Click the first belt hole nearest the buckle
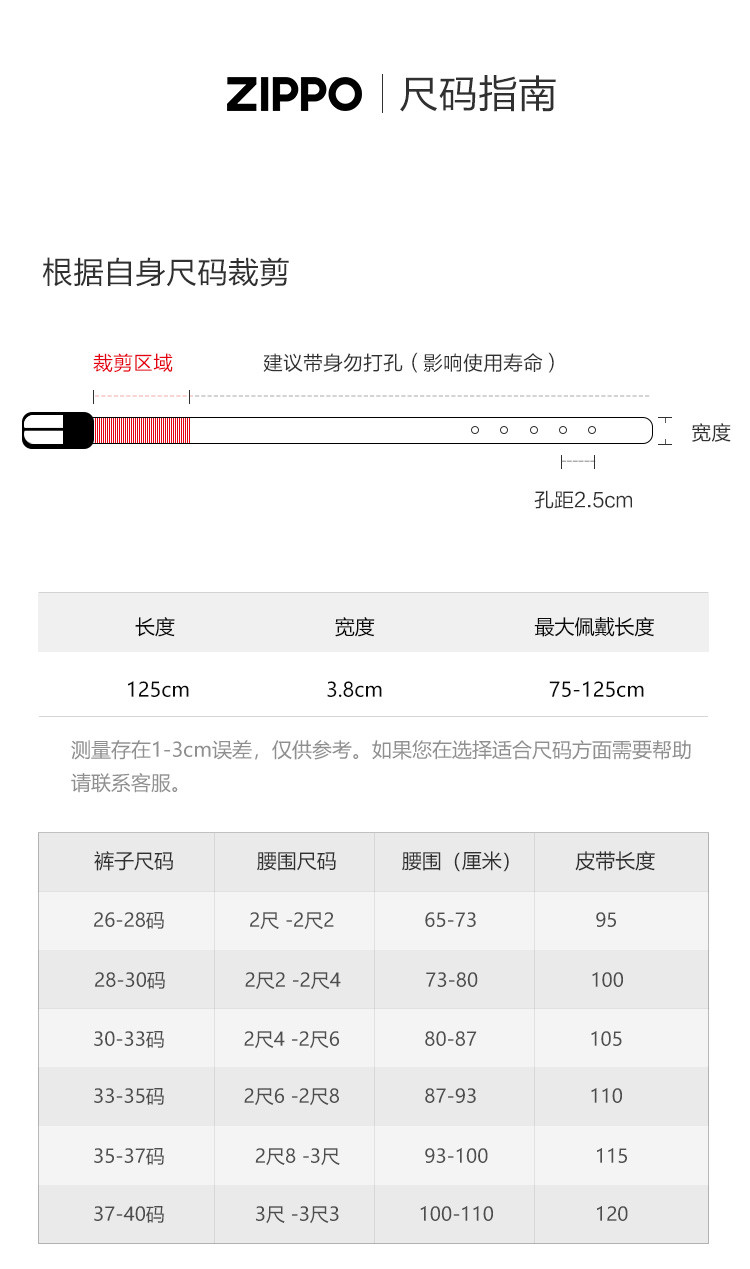Image resolution: width=750 pixels, height=1269 pixels. (x=475, y=430)
